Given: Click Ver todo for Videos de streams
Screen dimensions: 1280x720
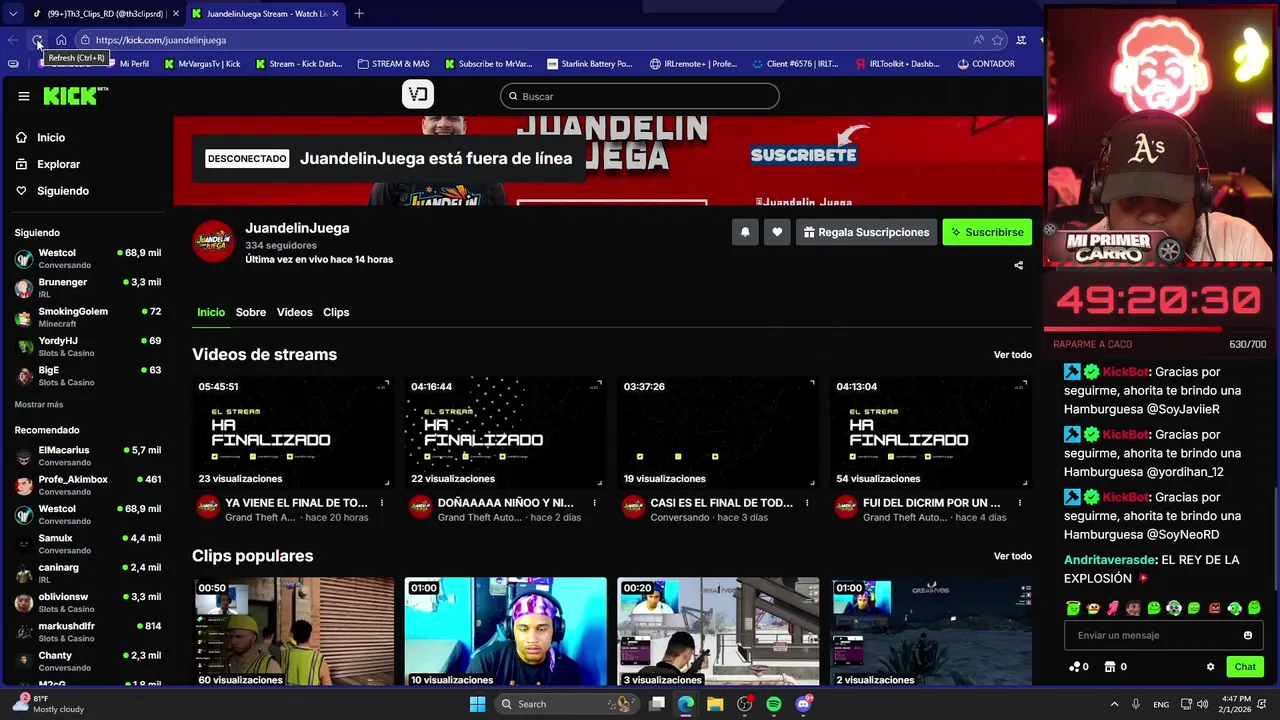Looking at the screenshot, I should [x=1013, y=355].
